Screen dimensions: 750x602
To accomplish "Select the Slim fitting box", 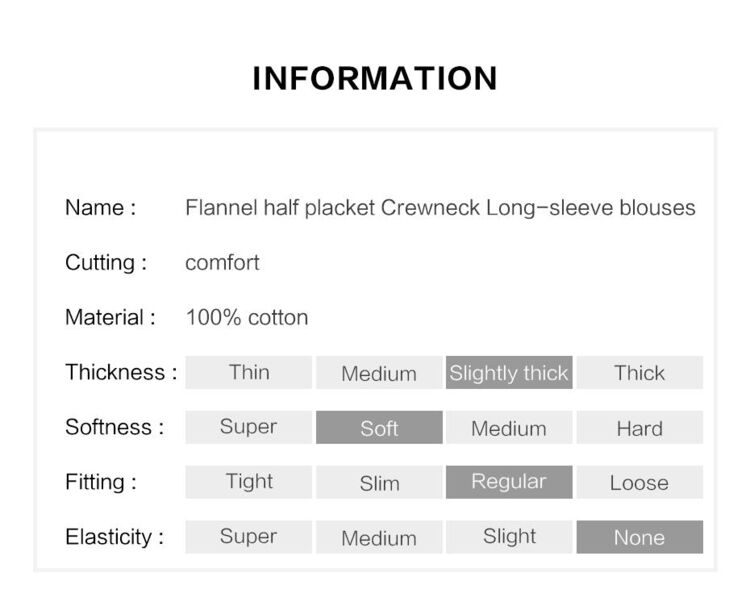I will [379, 482].
